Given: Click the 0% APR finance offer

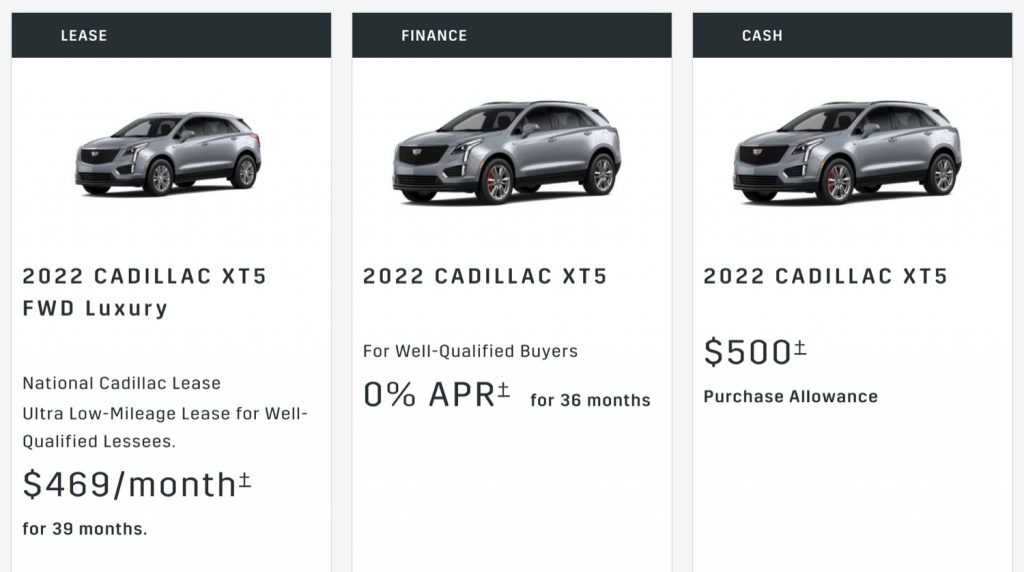Looking at the screenshot, I should point(429,394).
